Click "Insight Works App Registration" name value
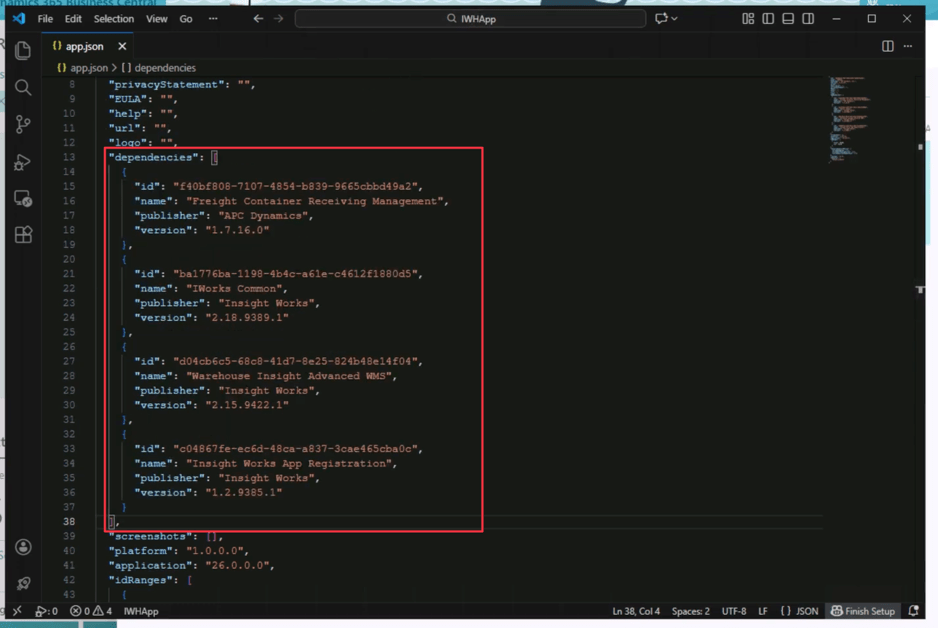Image resolution: width=938 pixels, height=628 pixels. coord(289,464)
